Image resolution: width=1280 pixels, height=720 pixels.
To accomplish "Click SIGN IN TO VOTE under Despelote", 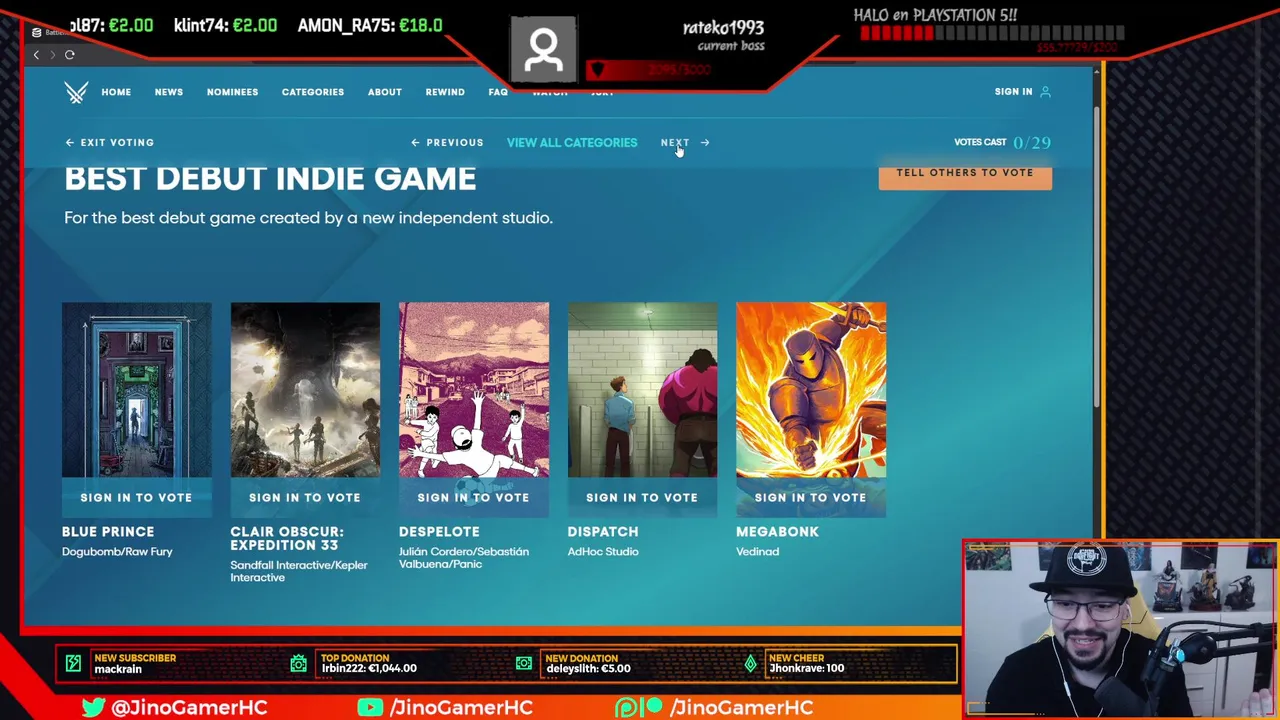I will coord(474,497).
